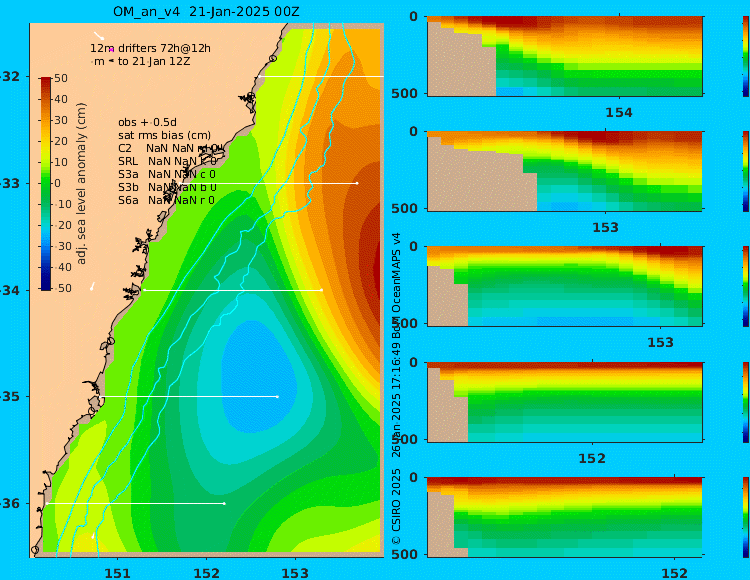Click the 0 tick label on anomaly colorbar
Screen dimensions: 750x580
pos(57,183)
